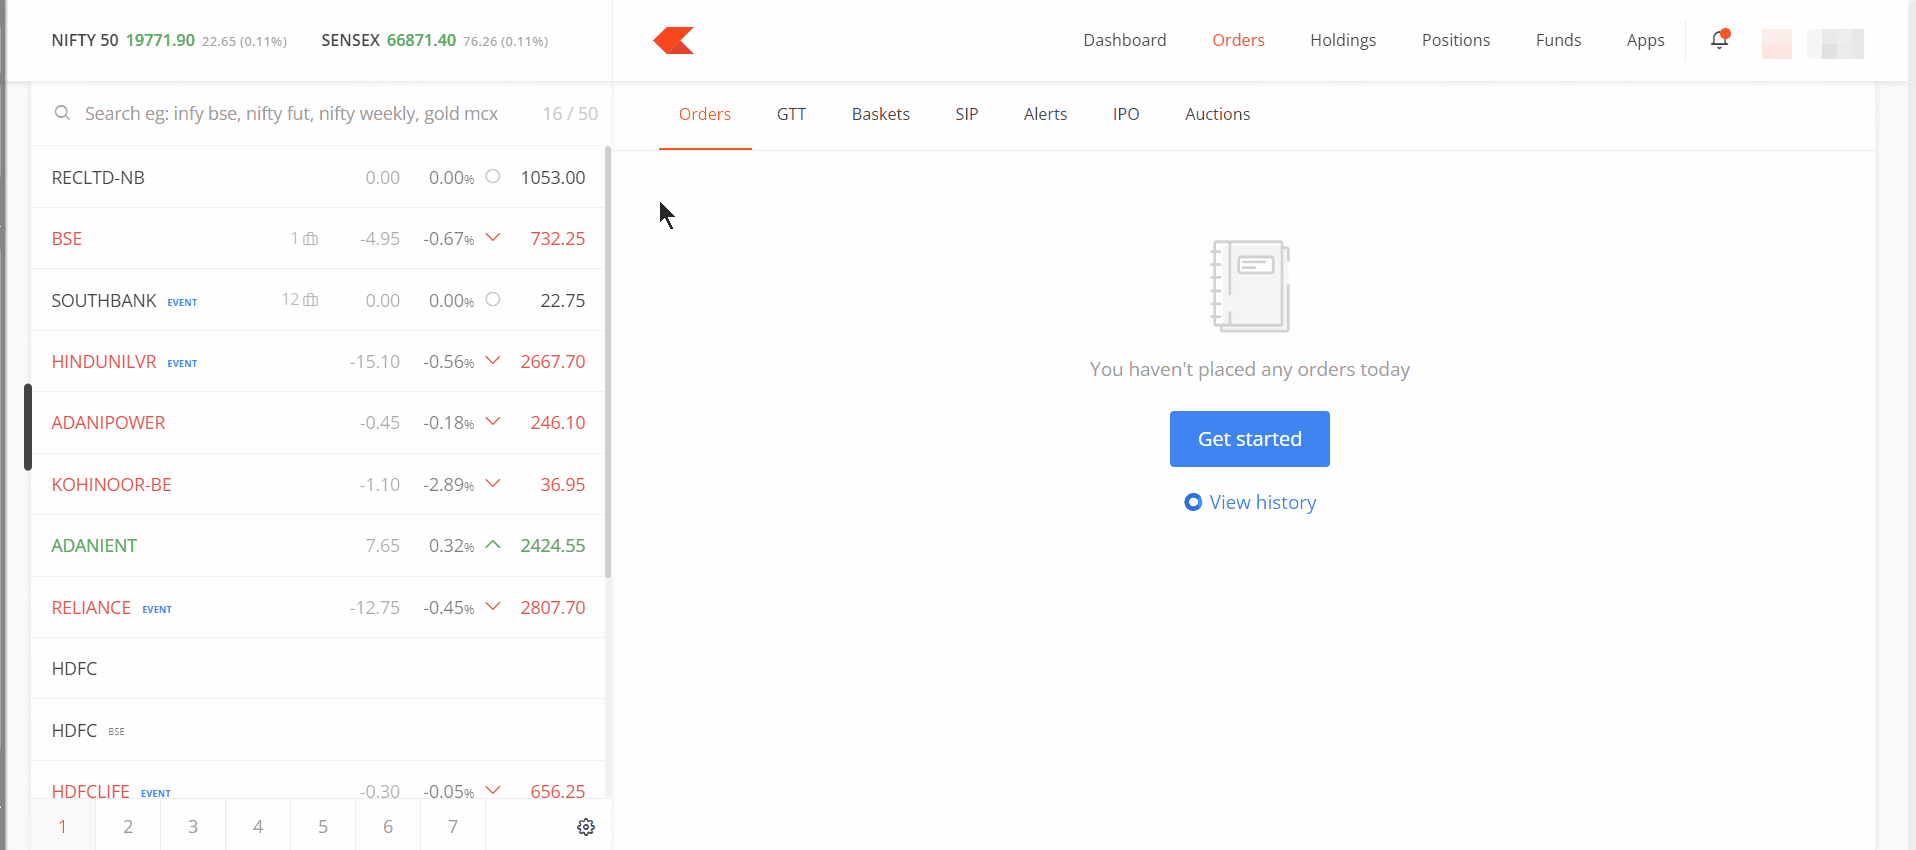Click the RELIANCE down chevron indicator
This screenshot has height=850, width=1916.
pyautogui.click(x=493, y=607)
